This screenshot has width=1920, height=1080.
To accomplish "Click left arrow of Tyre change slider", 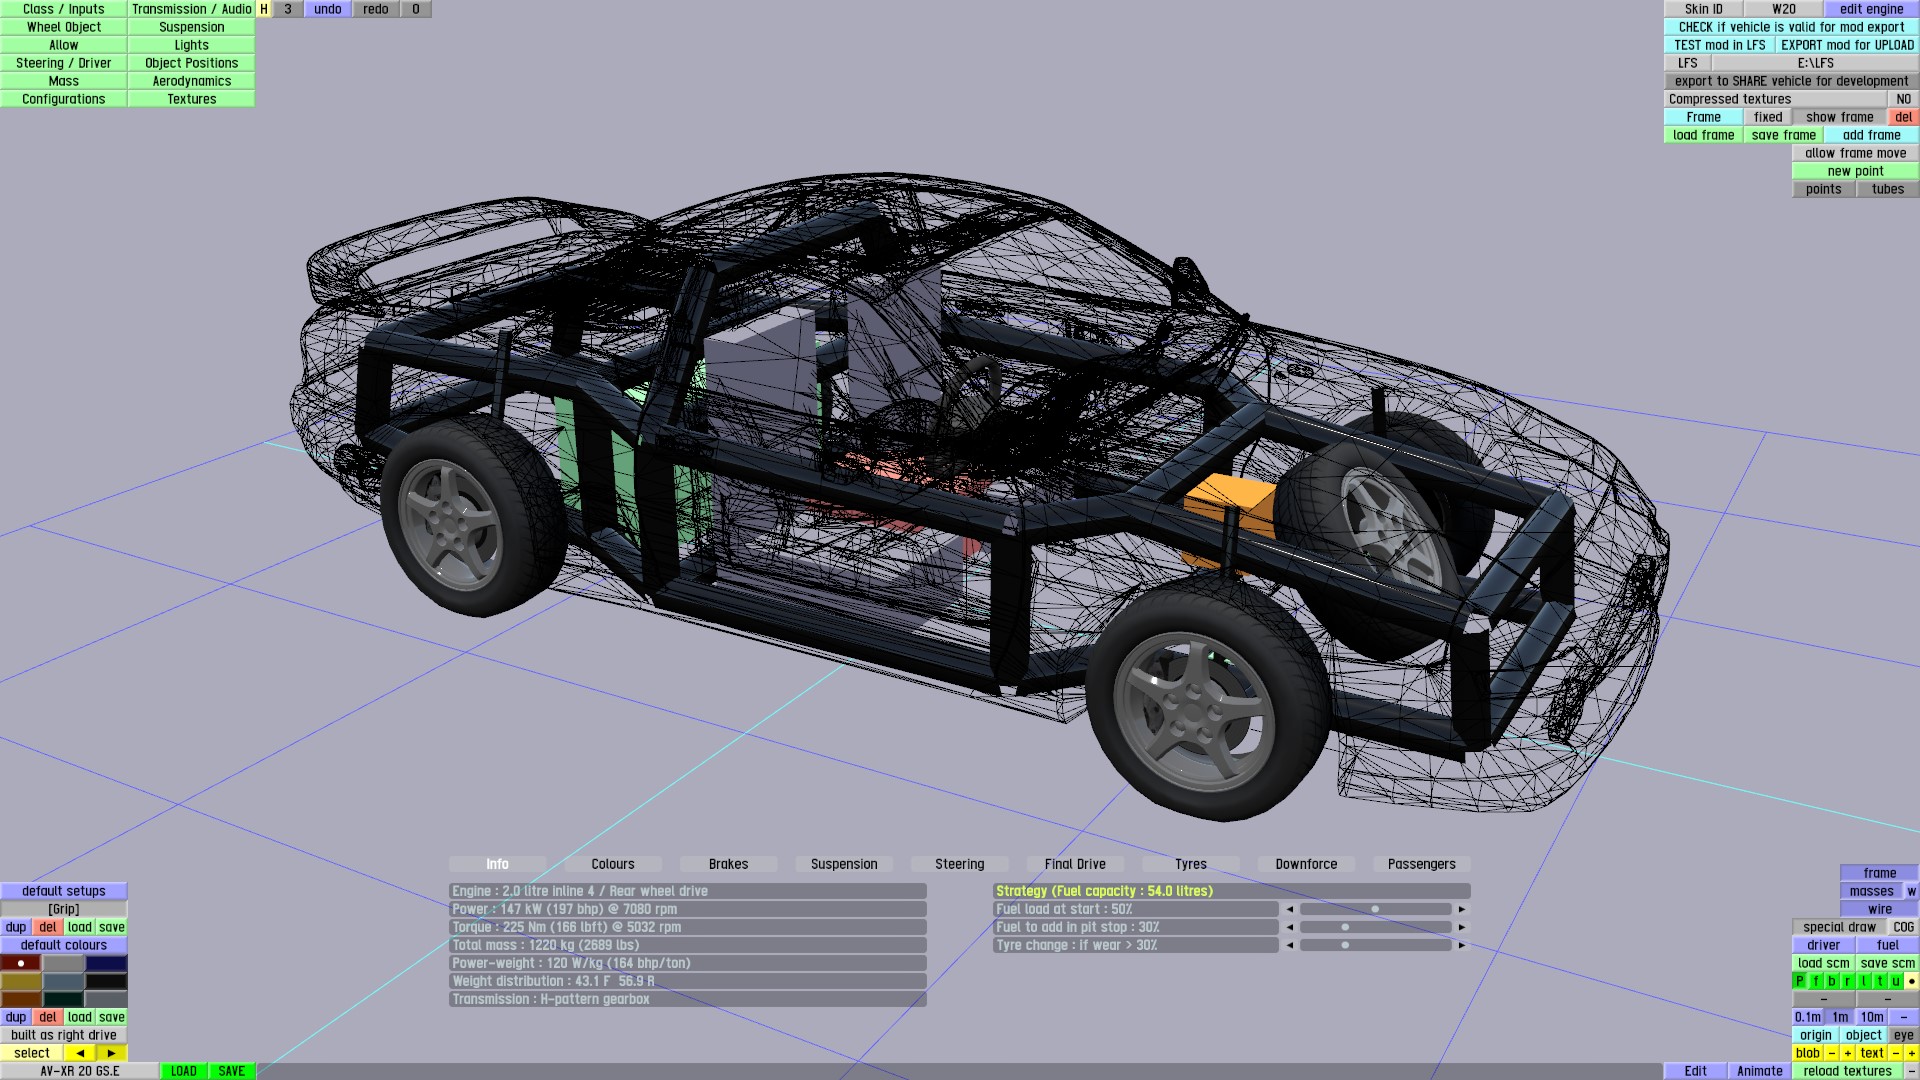I will 1290,945.
